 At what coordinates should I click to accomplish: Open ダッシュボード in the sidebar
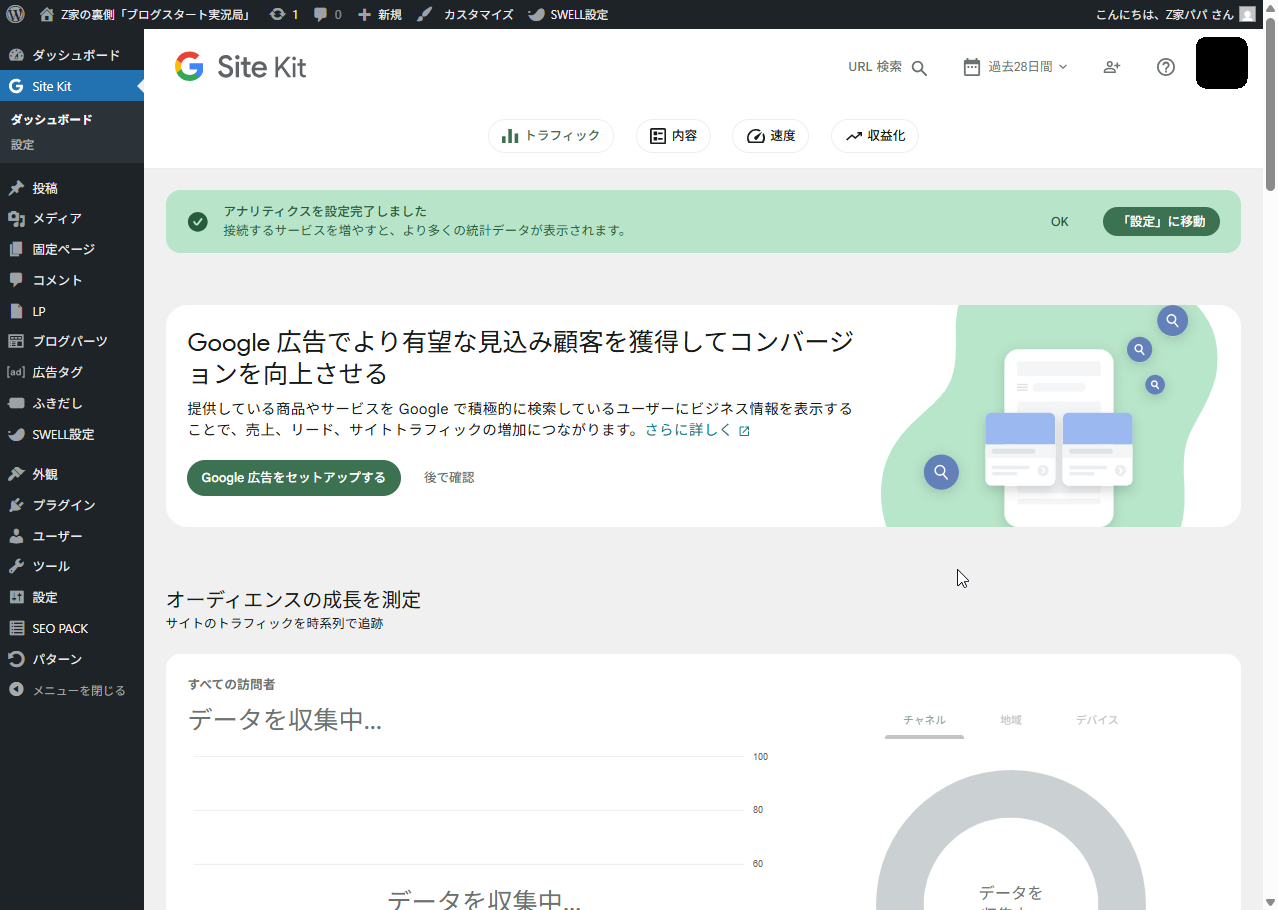tap(72, 55)
